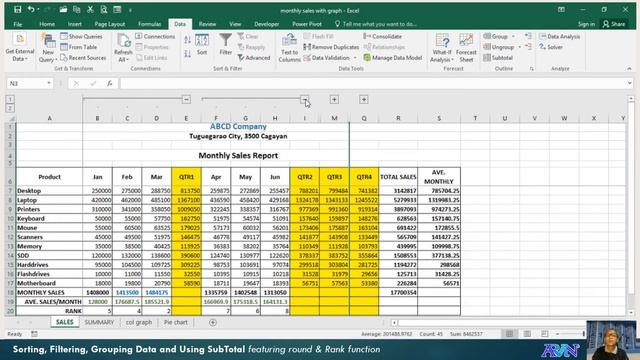Viewport: 640px width, 360px height.
Task: Undo the last action in the quick access toolbar
Action: (31, 9)
